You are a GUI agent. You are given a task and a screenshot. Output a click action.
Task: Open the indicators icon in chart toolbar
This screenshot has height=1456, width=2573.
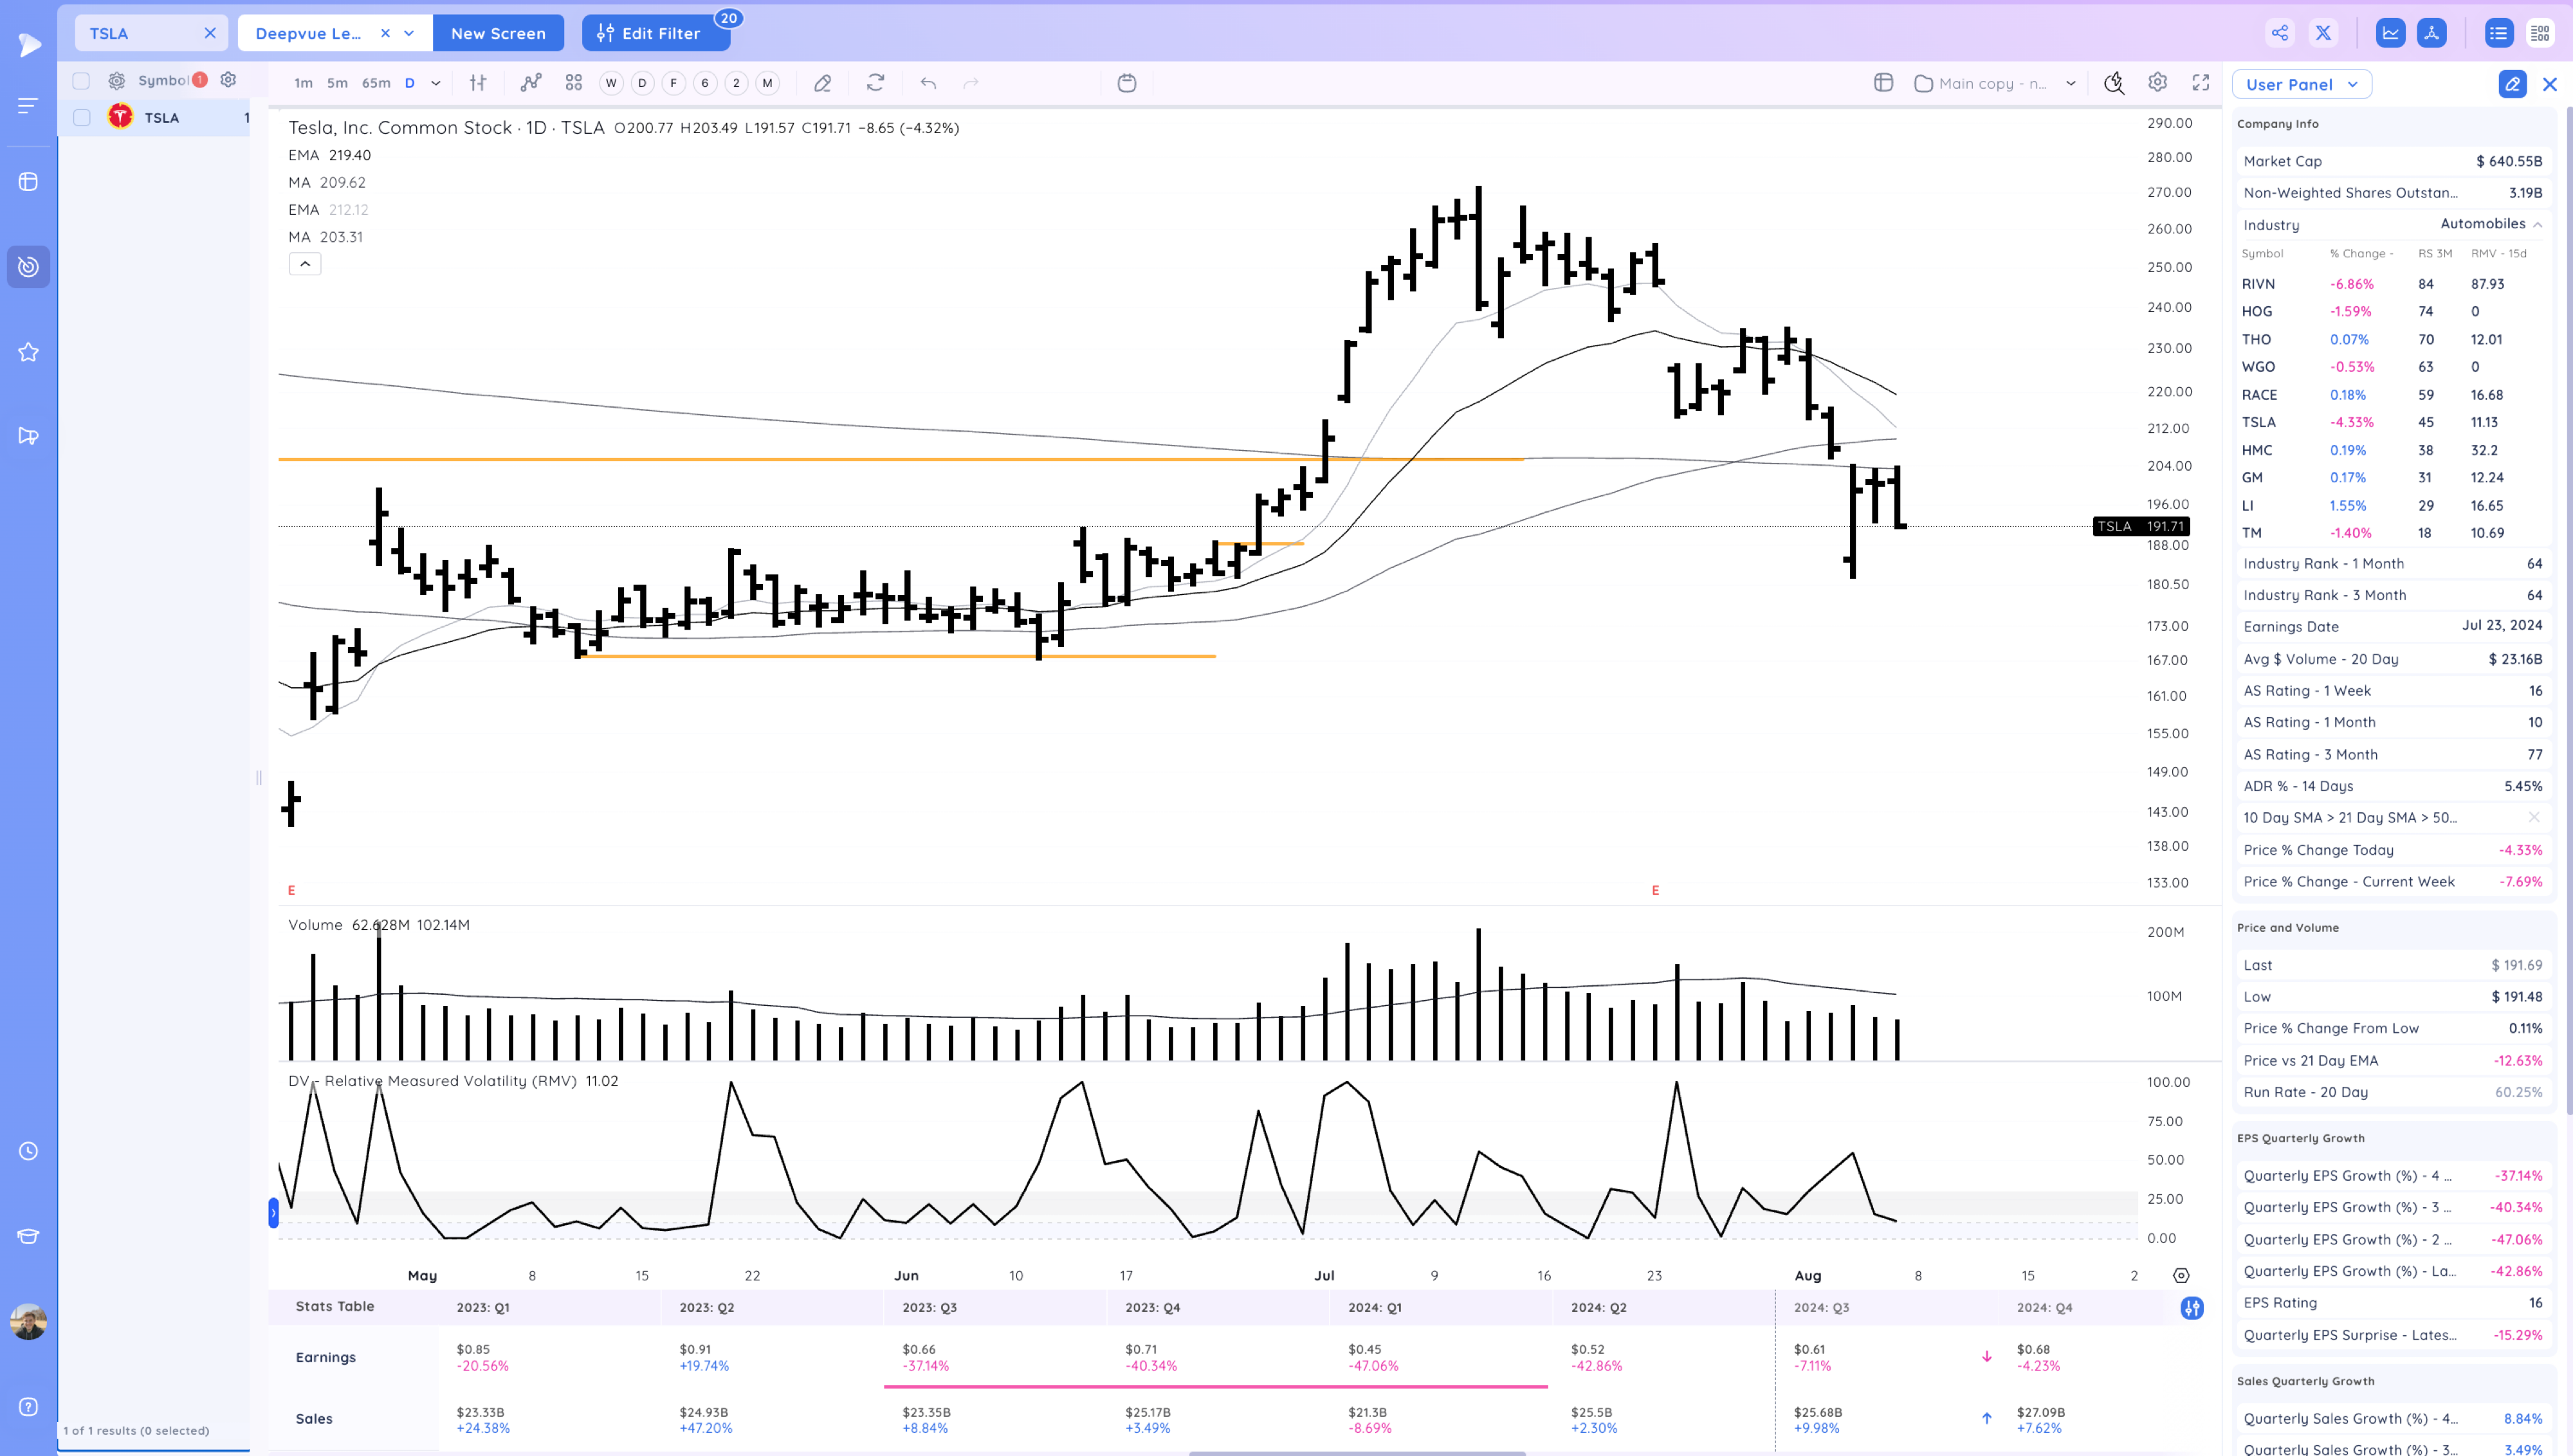tap(531, 83)
